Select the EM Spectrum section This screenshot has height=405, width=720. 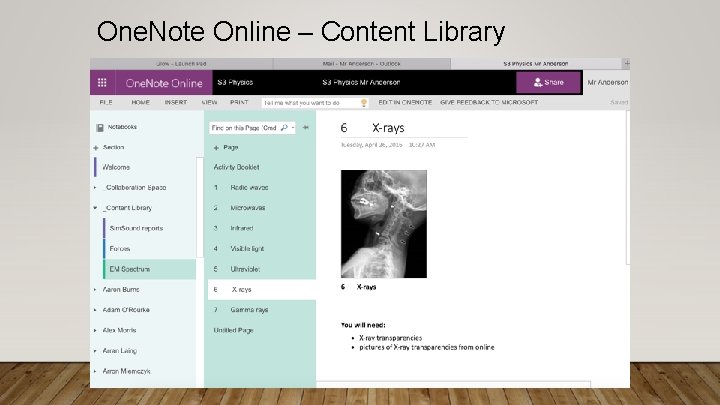point(150,269)
